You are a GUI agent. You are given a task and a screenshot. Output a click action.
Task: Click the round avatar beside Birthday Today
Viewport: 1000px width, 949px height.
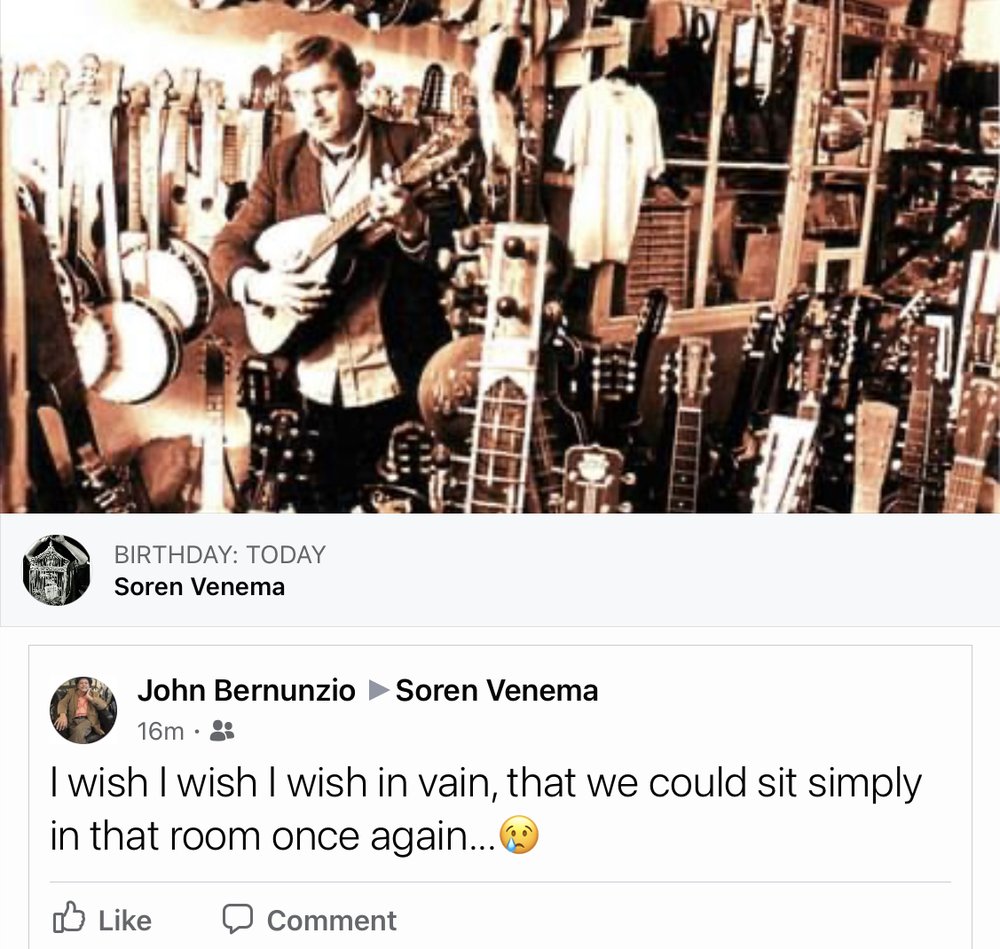(x=56, y=570)
